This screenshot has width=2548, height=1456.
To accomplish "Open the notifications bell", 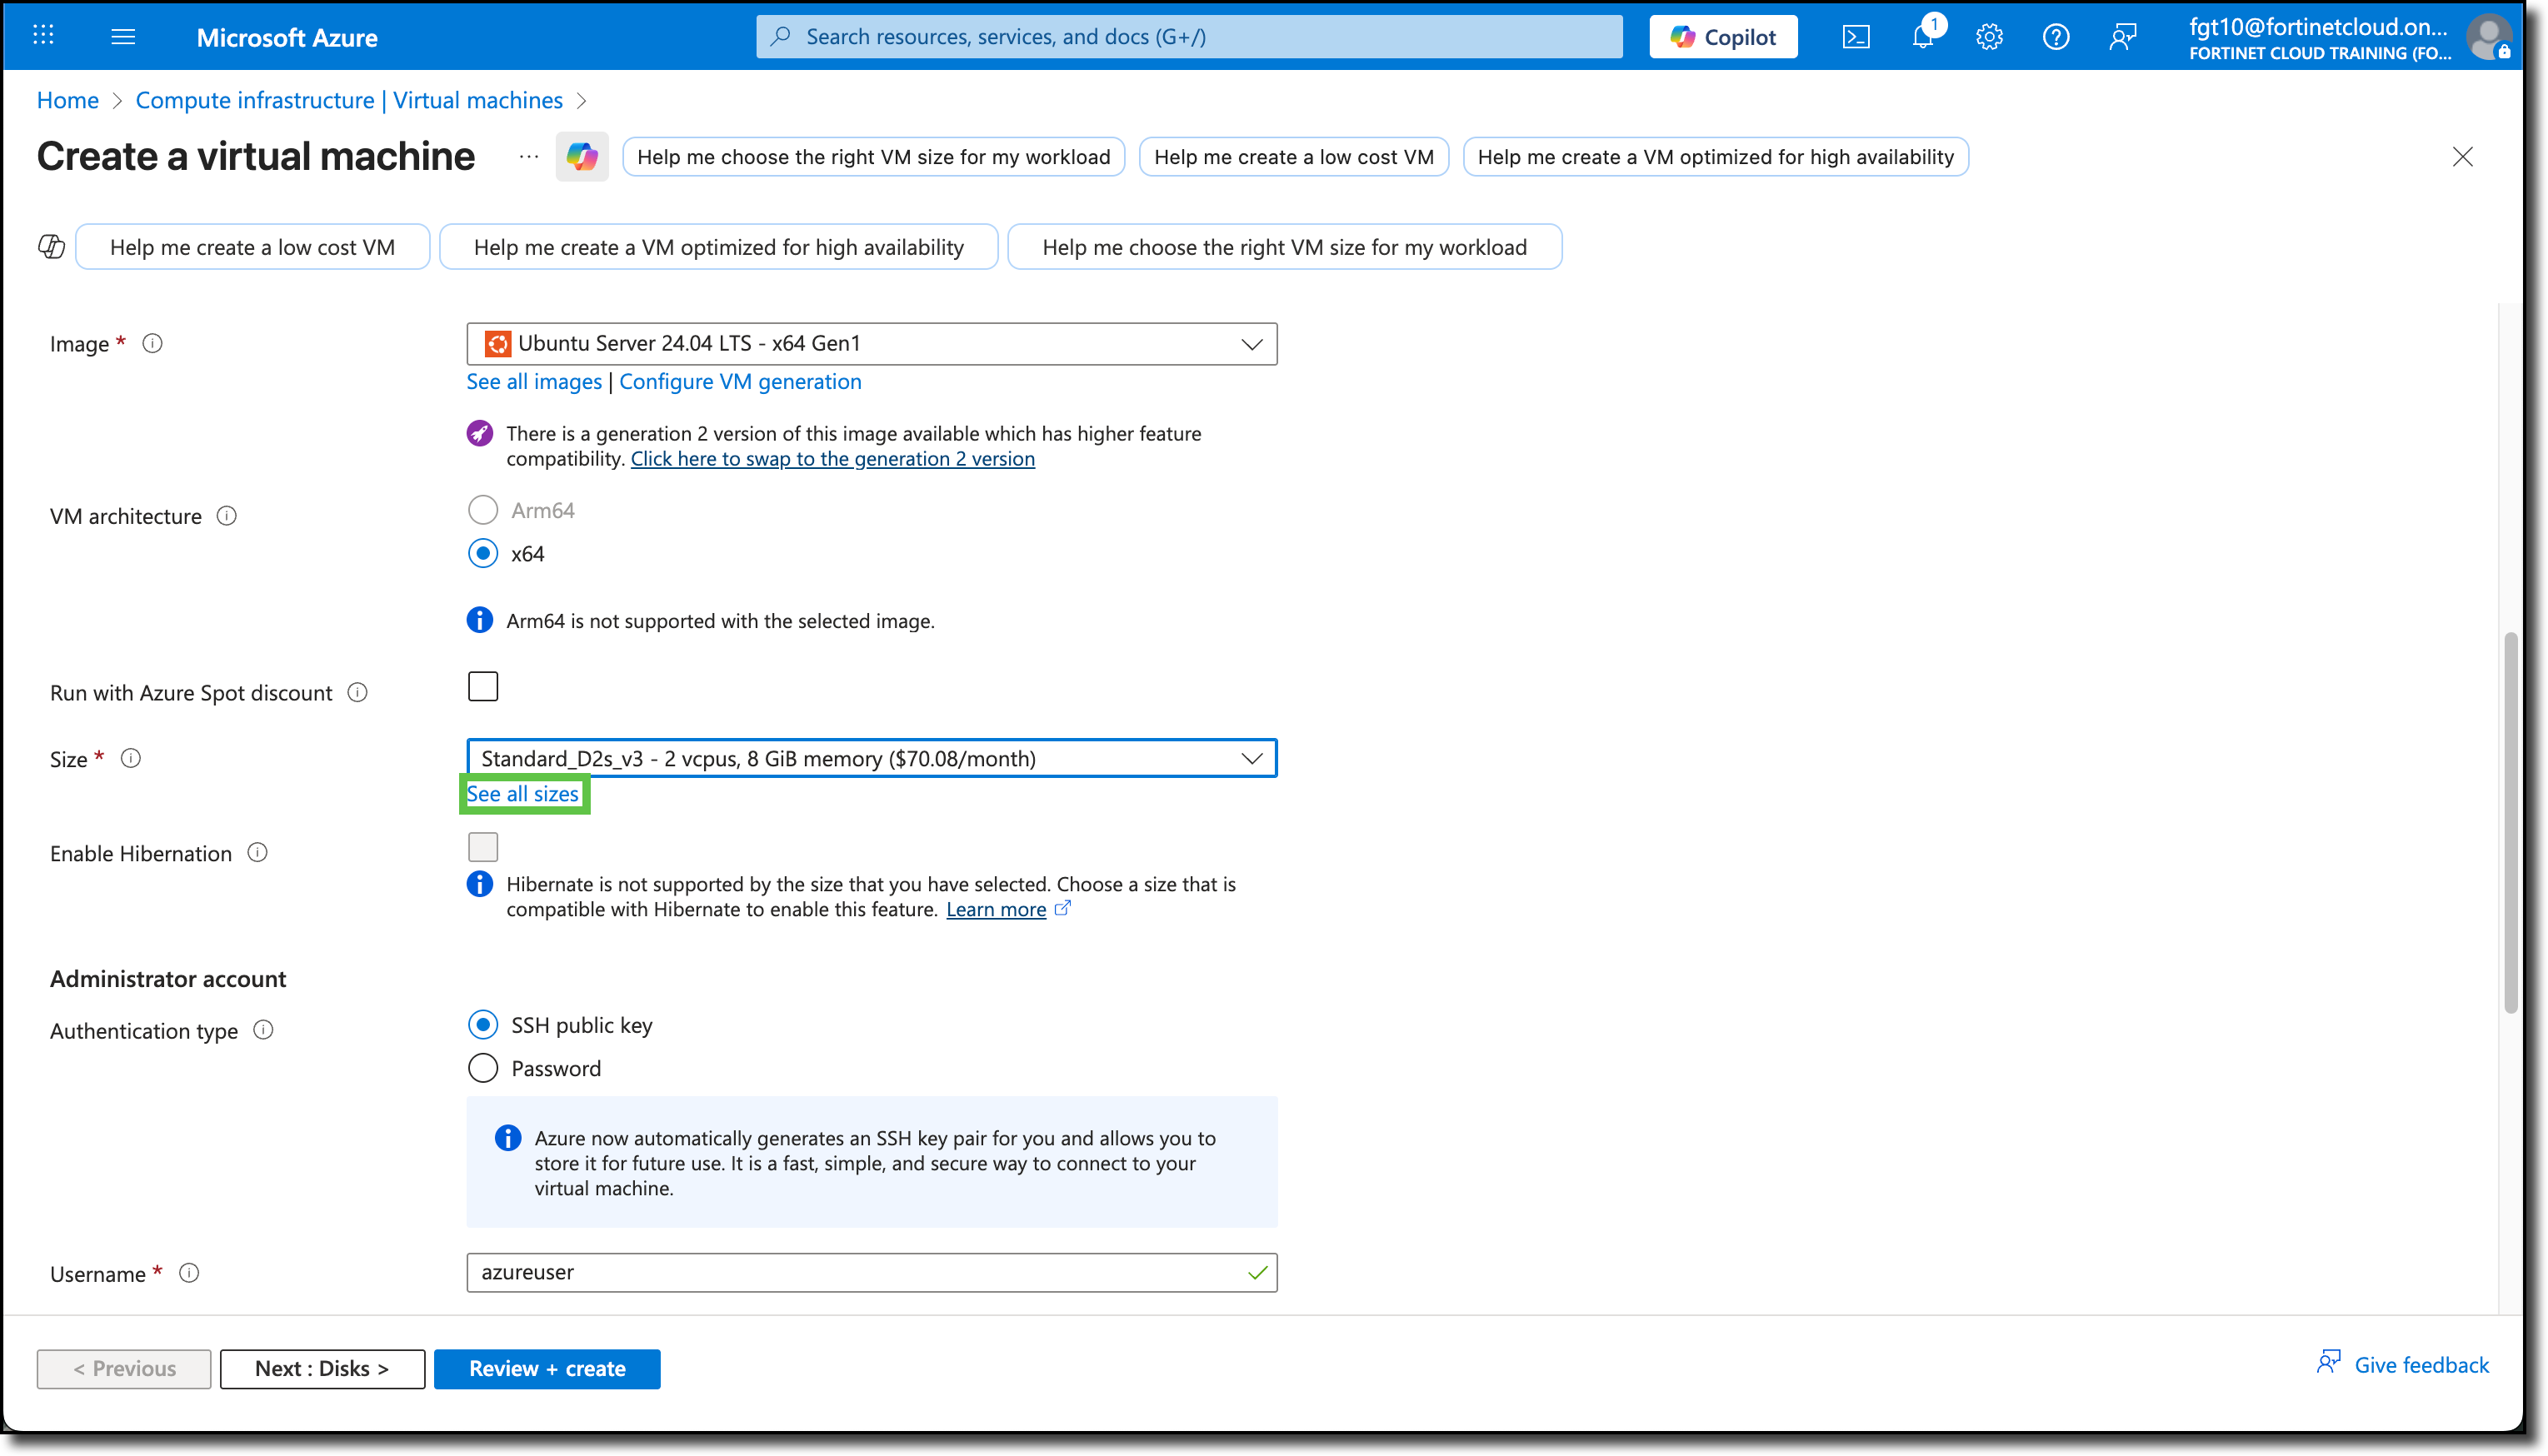I will [x=1922, y=36].
